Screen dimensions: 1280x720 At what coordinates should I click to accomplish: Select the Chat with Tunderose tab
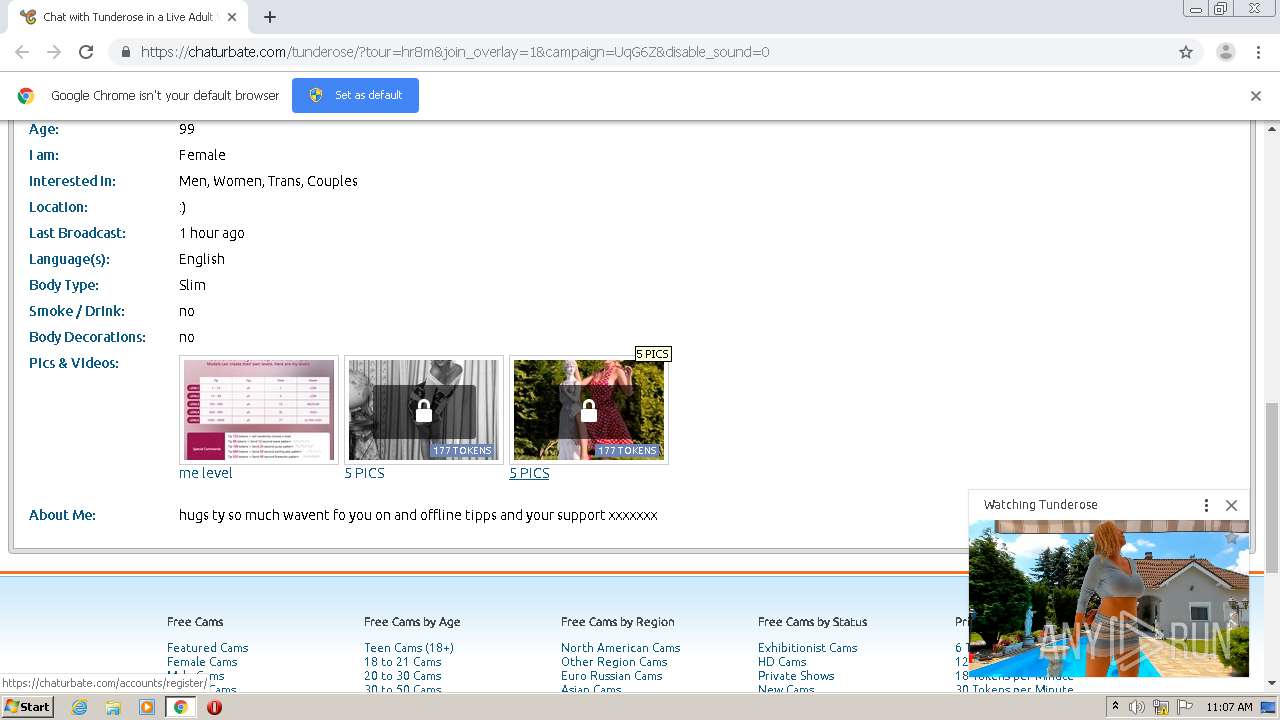pyautogui.click(x=128, y=17)
